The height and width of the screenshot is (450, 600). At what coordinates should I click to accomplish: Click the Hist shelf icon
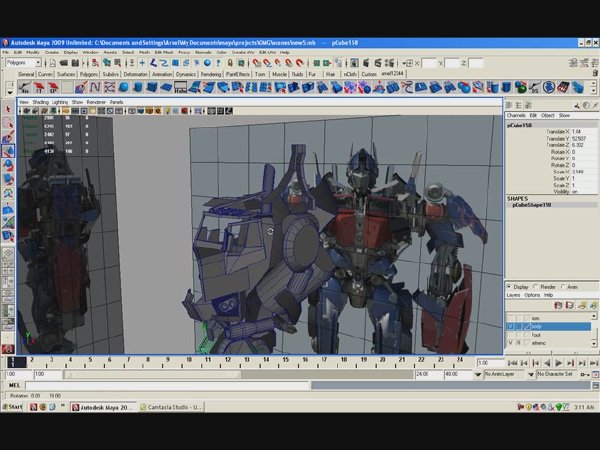coord(180,88)
